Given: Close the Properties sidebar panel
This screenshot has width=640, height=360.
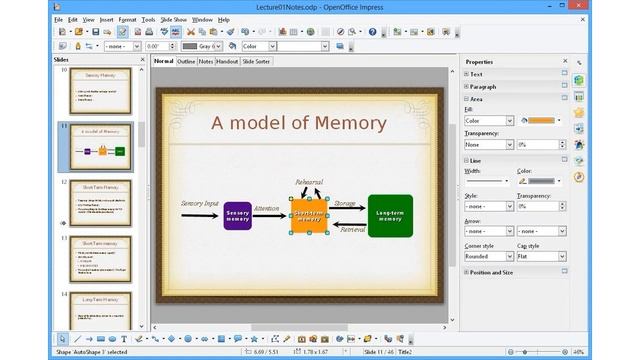Looking at the screenshot, I should [x=565, y=61].
